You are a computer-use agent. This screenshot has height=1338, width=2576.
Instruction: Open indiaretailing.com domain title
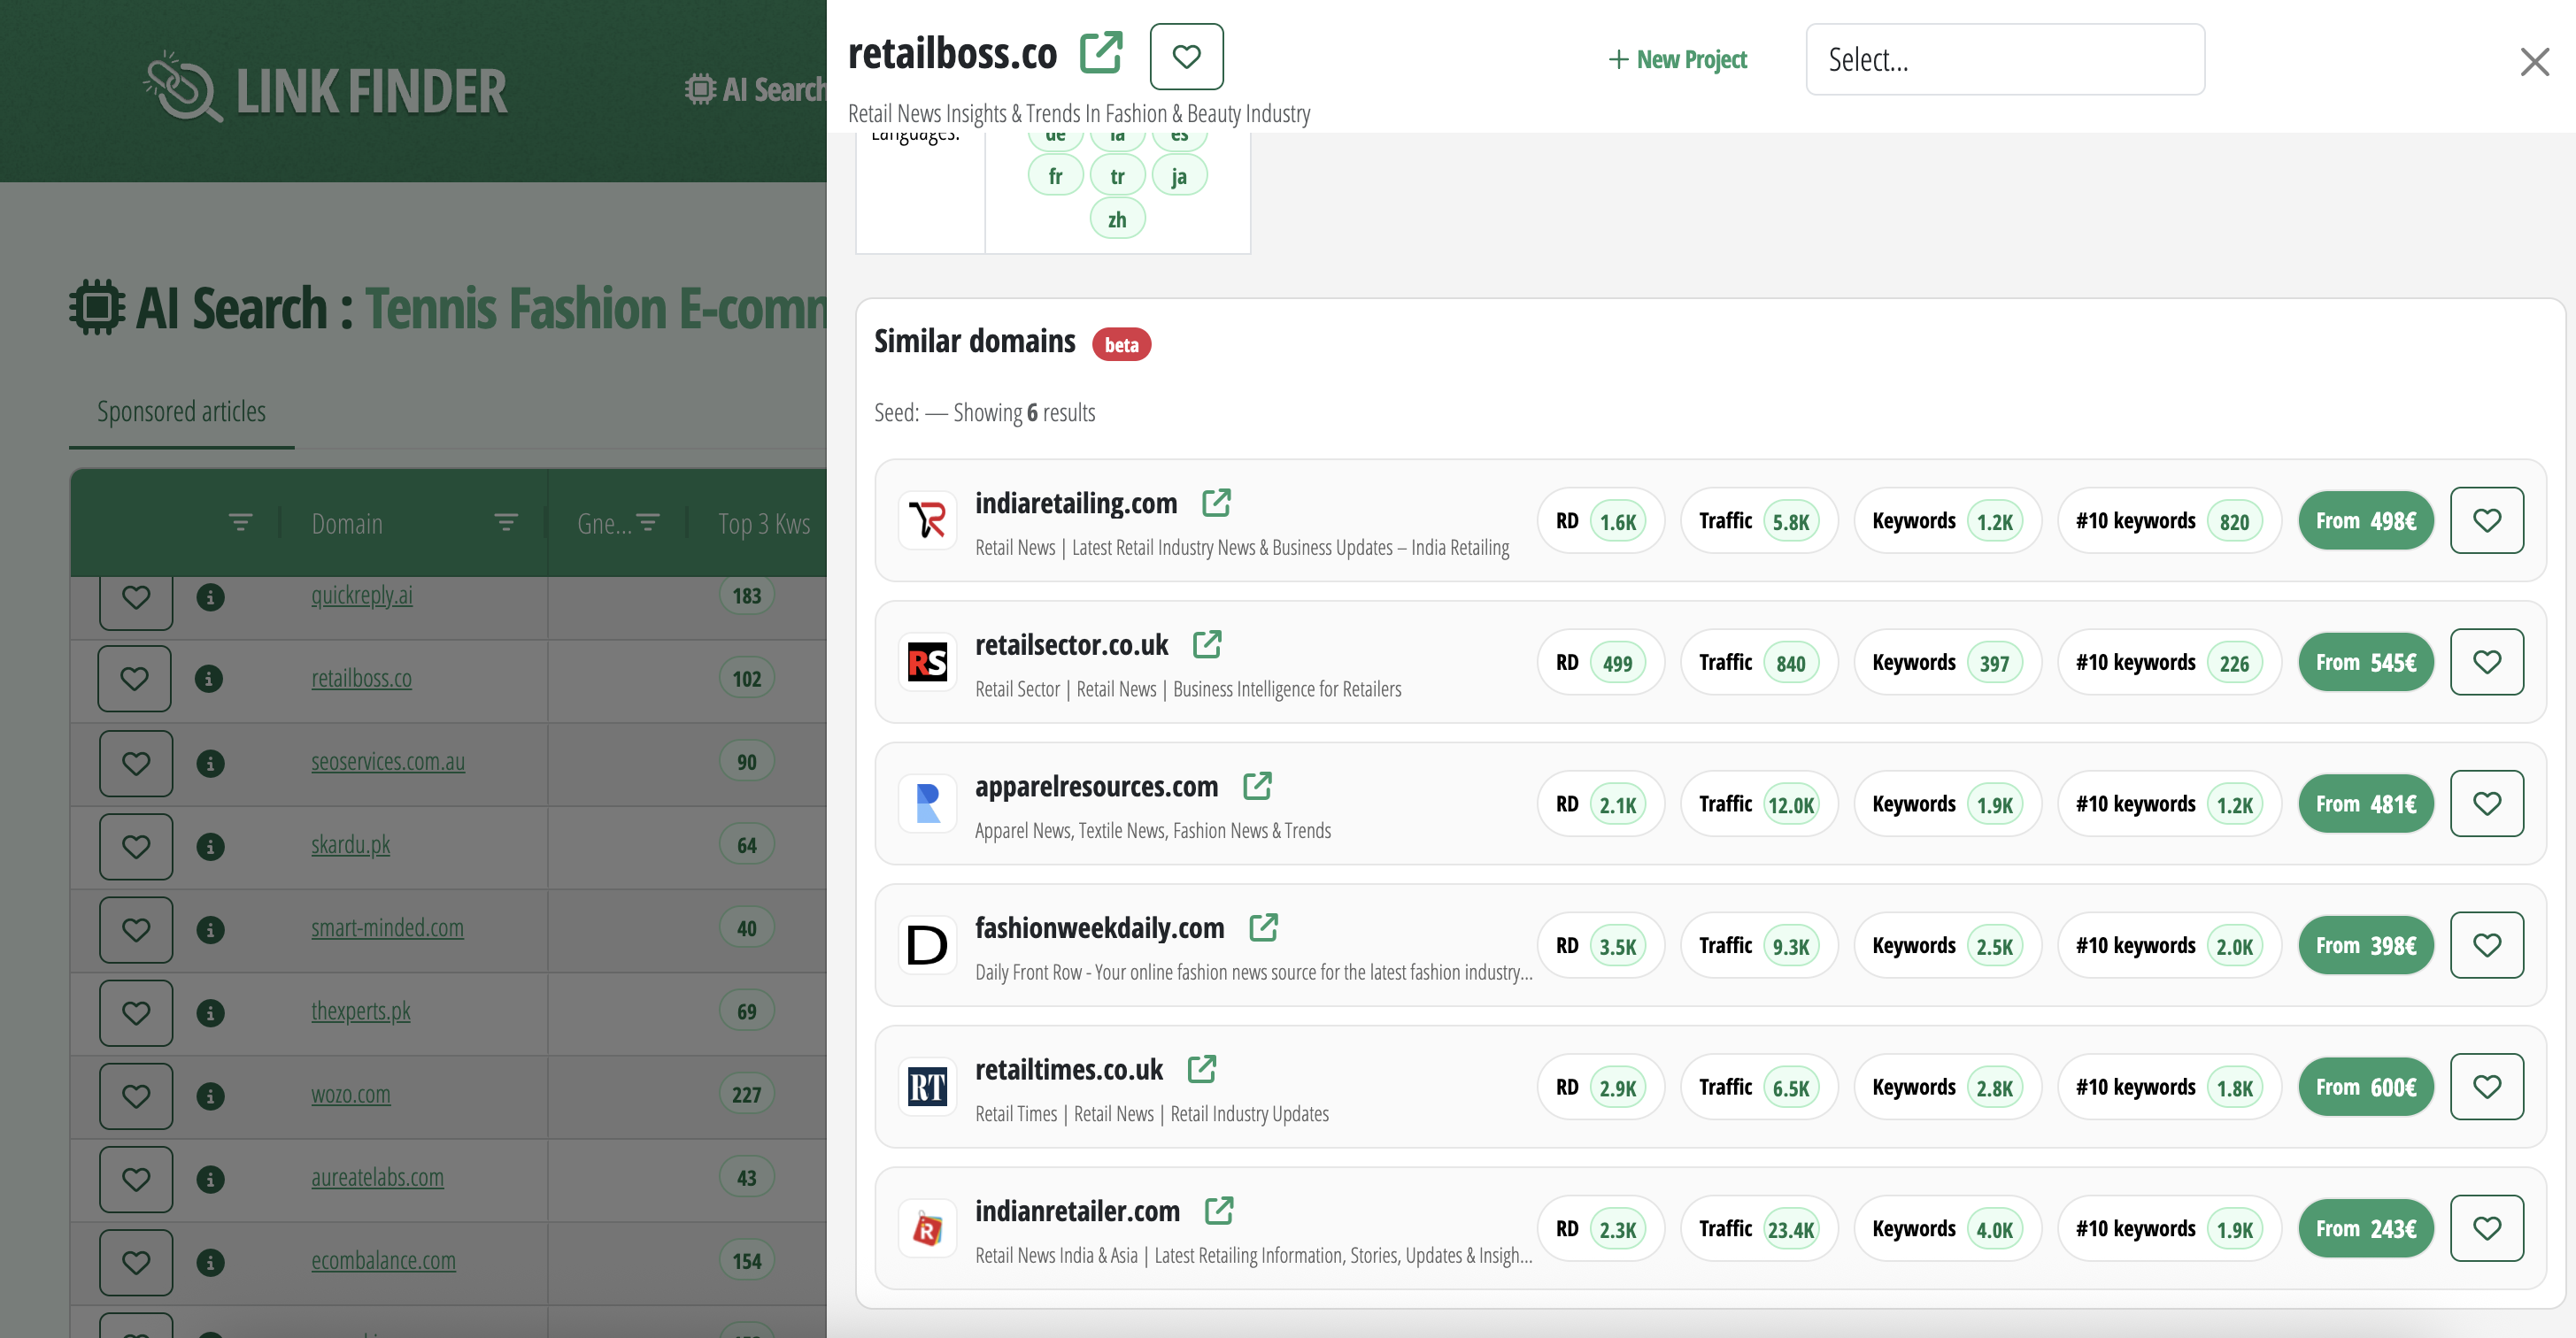(x=1076, y=503)
